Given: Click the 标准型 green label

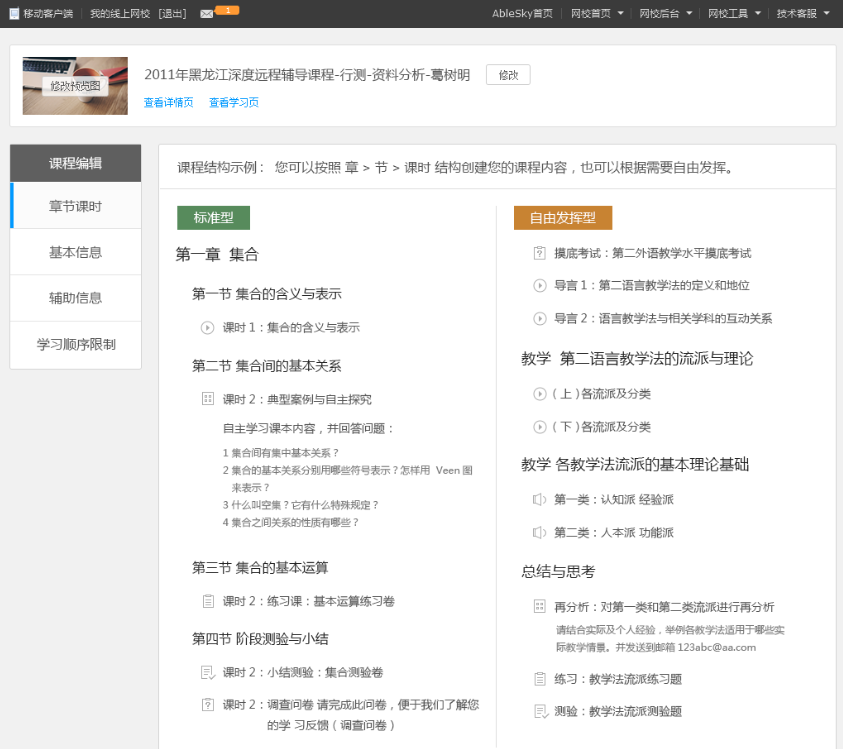Looking at the screenshot, I should (x=213, y=218).
